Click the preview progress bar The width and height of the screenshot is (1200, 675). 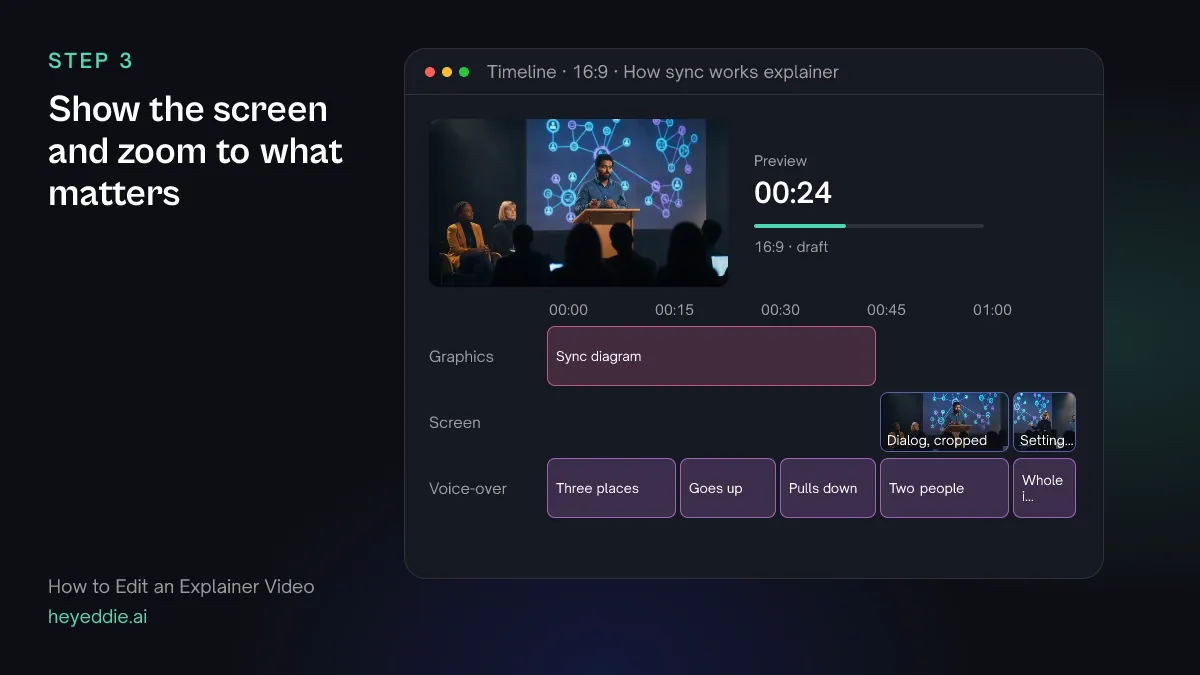coord(869,226)
